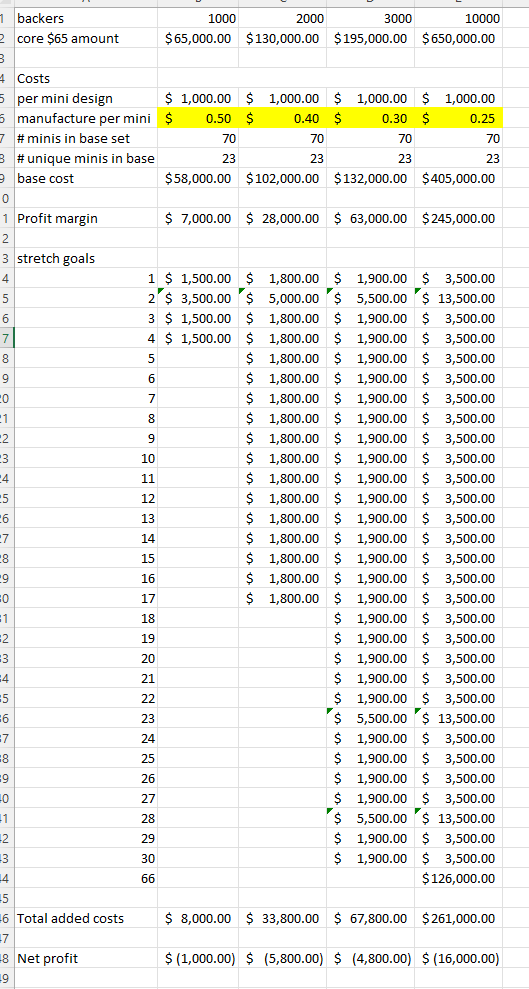Click the 'per mini design' label cell
Screen dimensions: 529x989
[86, 98]
